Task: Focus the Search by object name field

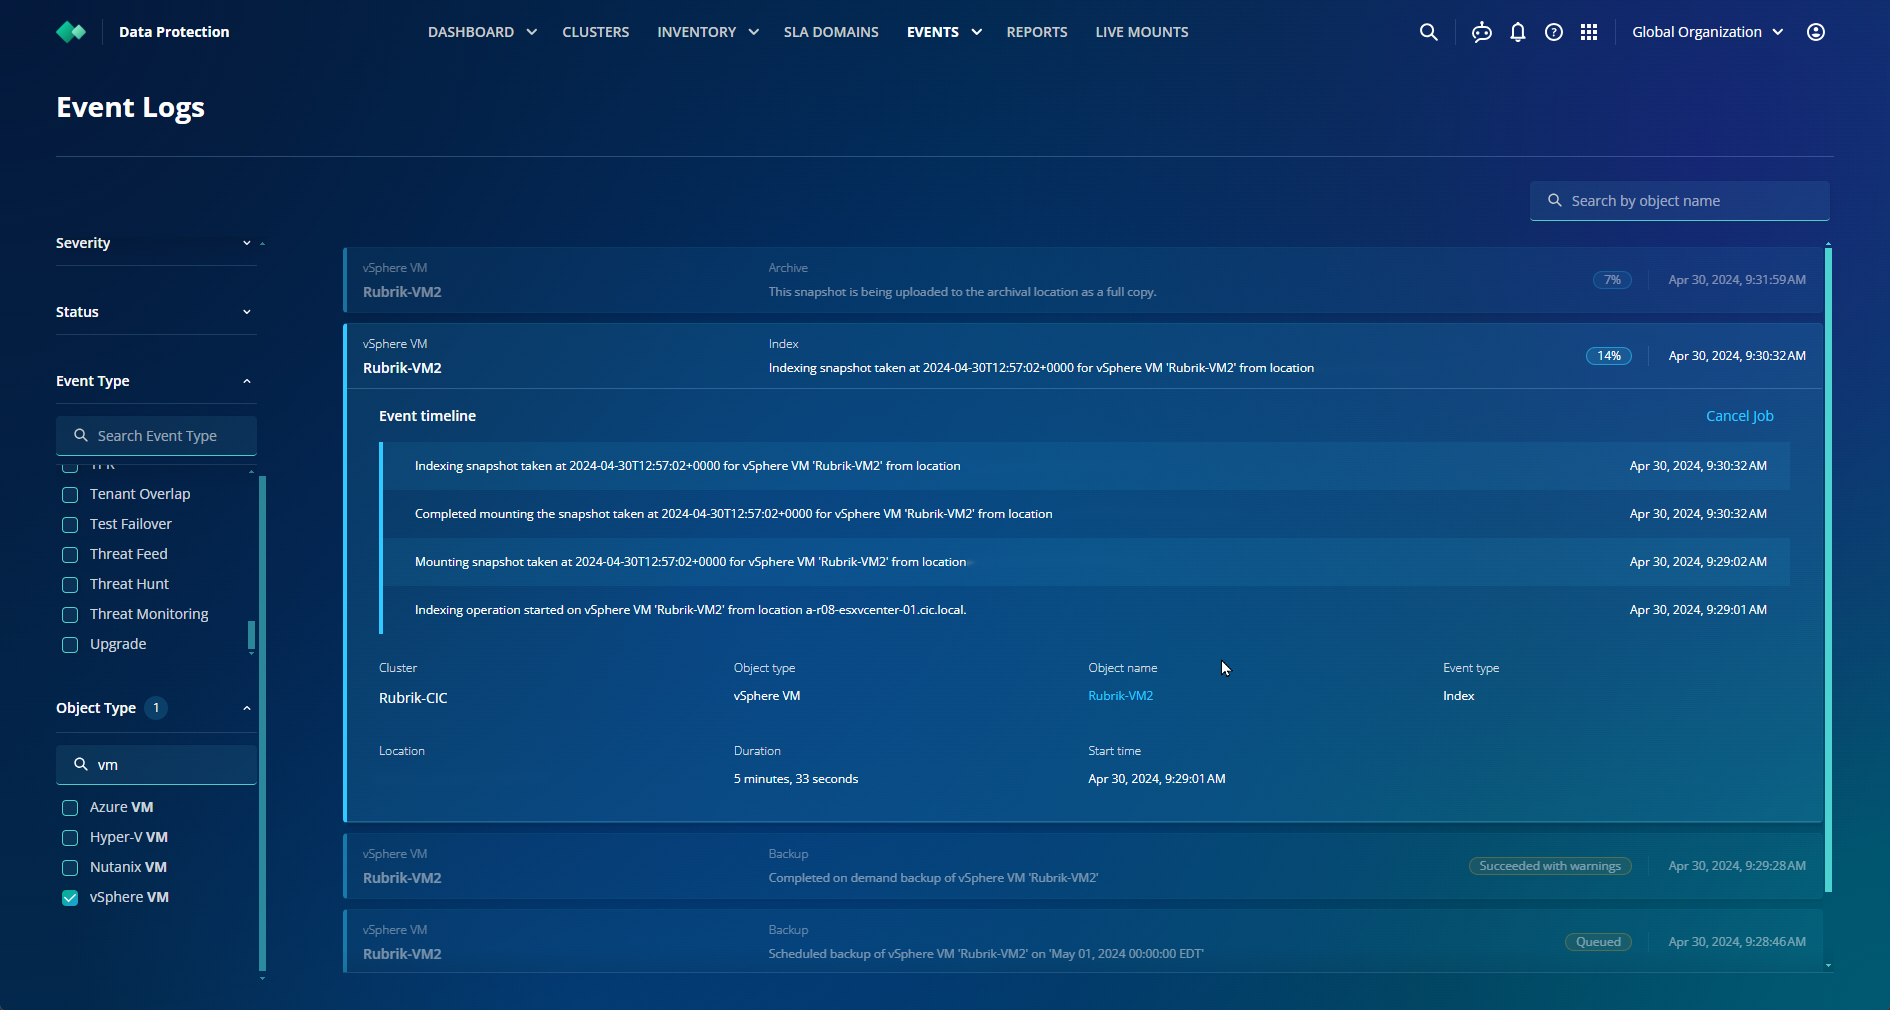Action: pos(1680,201)
